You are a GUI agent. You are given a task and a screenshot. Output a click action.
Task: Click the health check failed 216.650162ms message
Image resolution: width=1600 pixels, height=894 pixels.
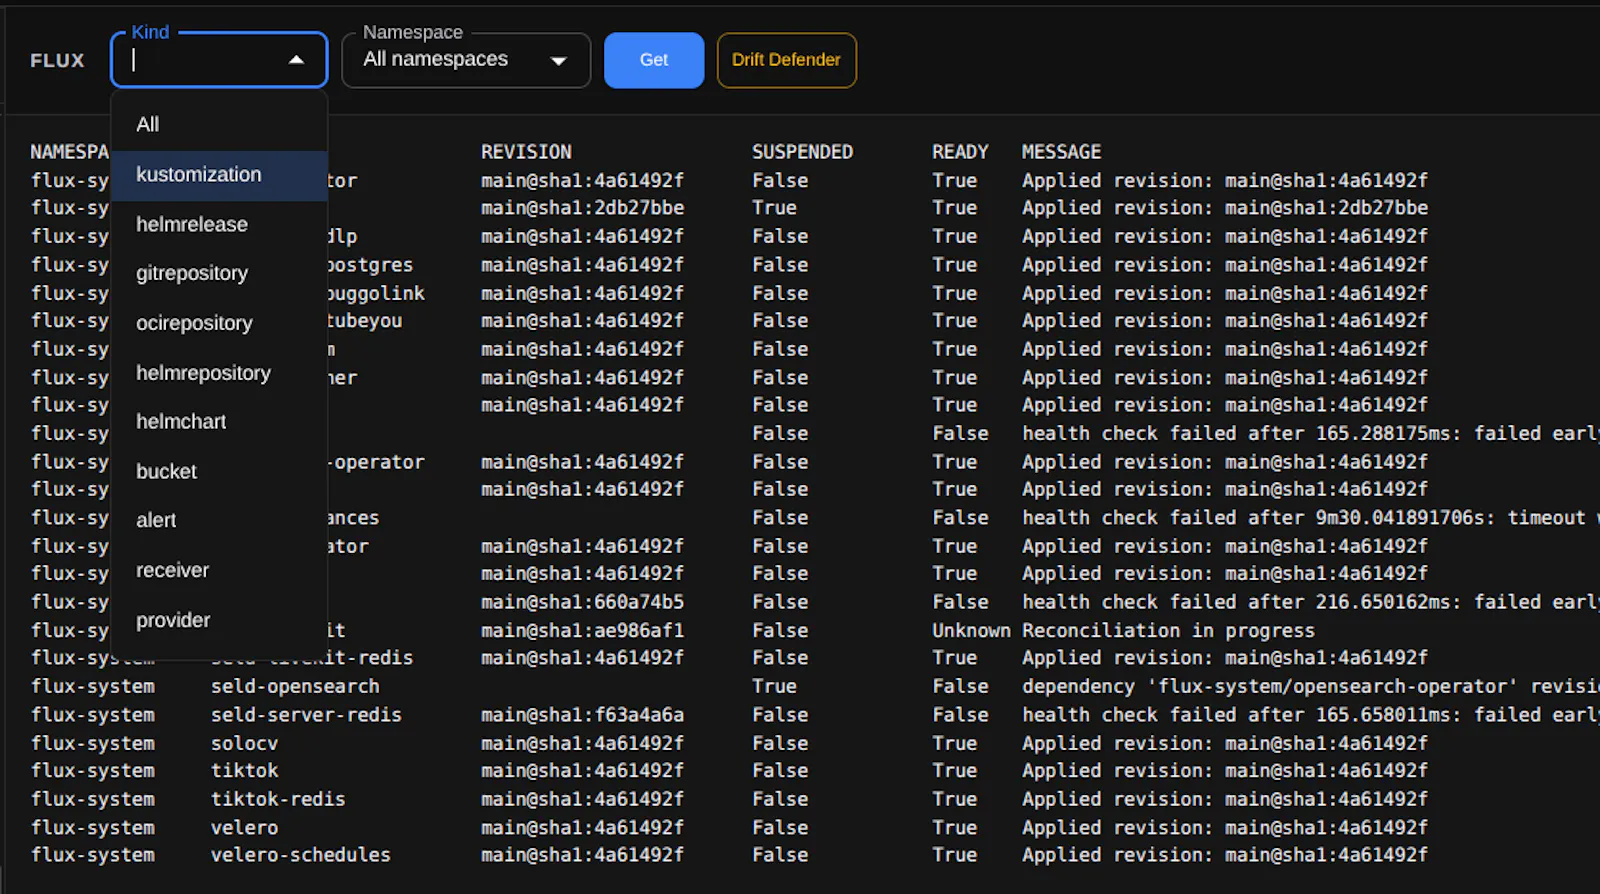tap(1311, 603)
